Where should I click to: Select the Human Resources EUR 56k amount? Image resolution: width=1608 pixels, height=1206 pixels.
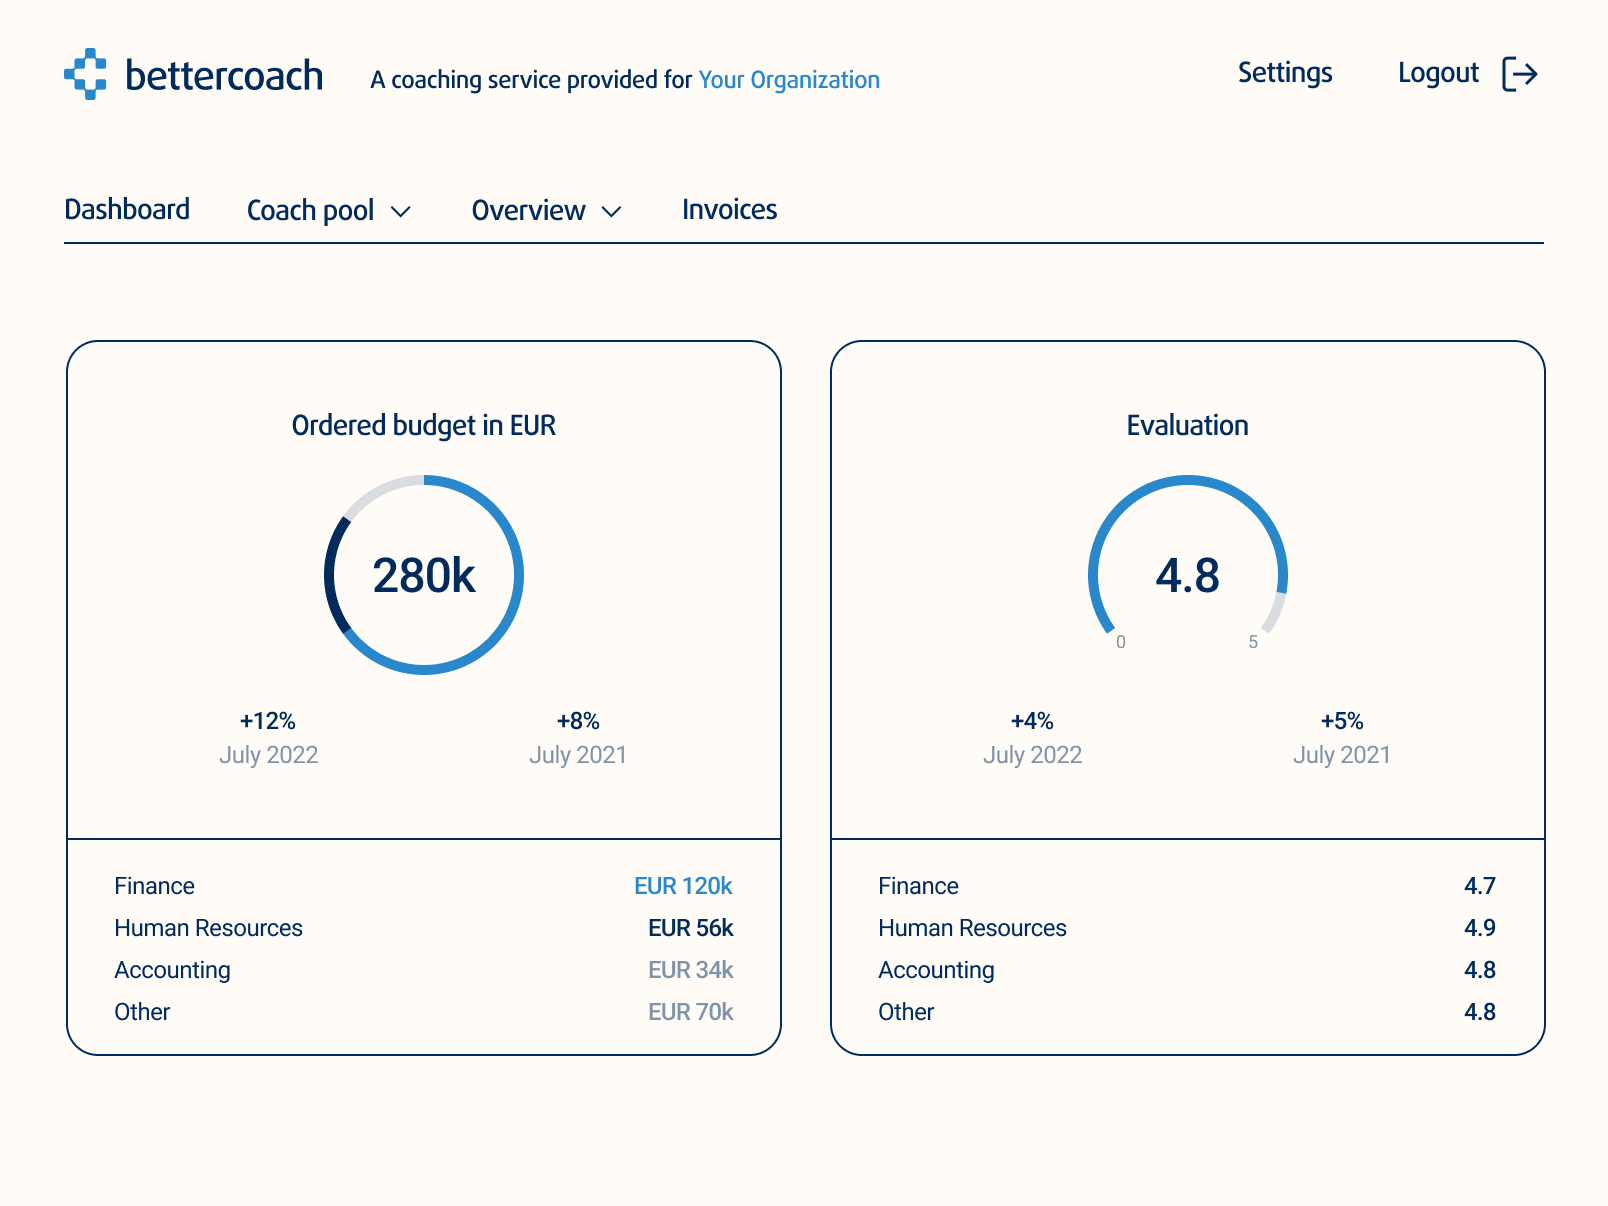pos(690,928)
